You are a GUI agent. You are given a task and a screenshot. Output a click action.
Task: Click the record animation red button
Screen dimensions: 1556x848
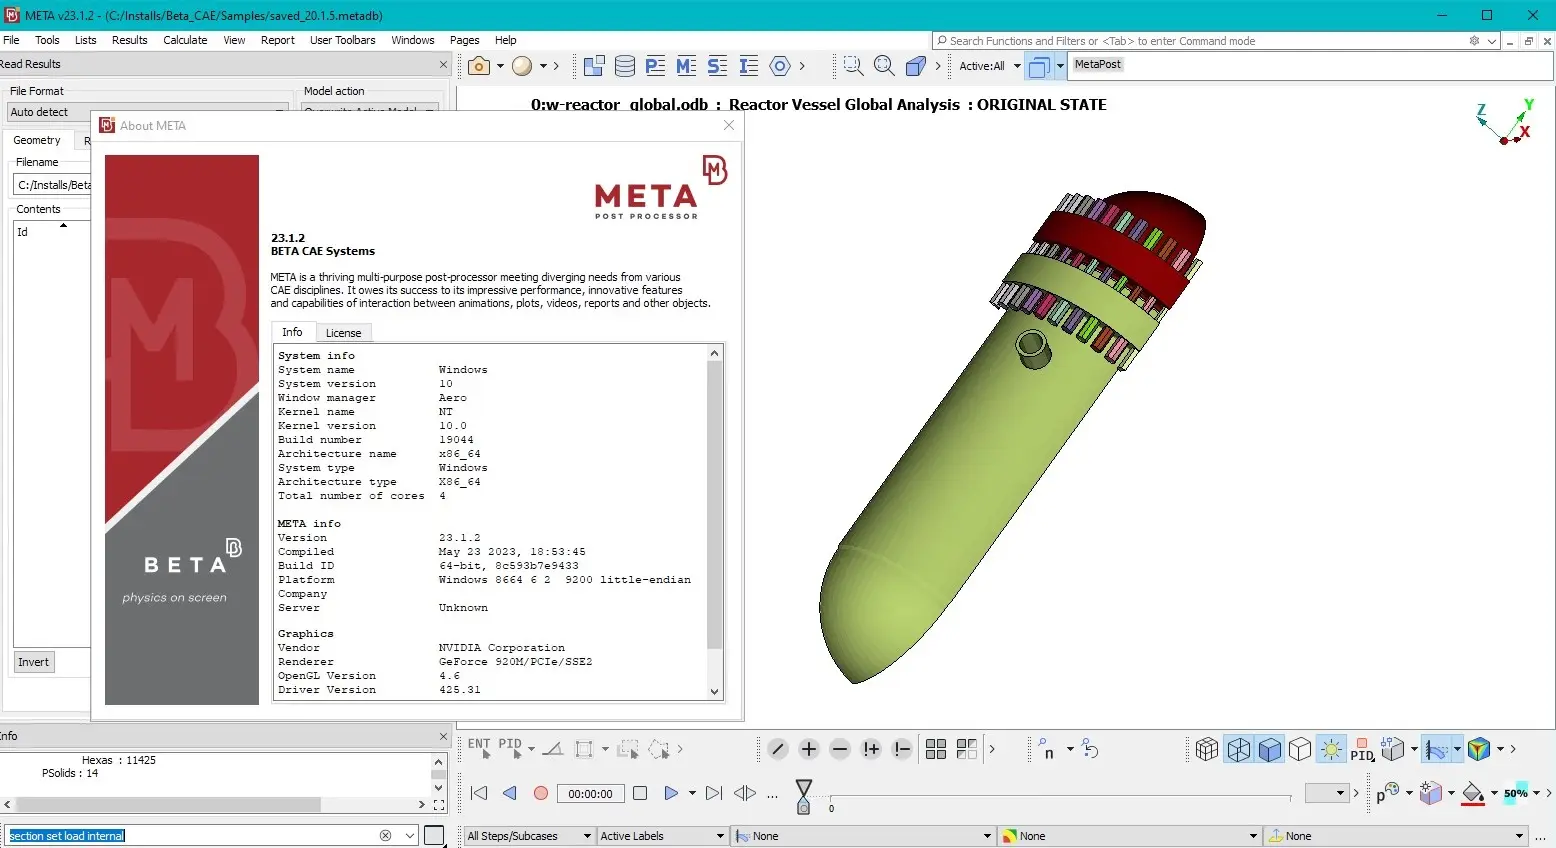(x=541, y=793)
